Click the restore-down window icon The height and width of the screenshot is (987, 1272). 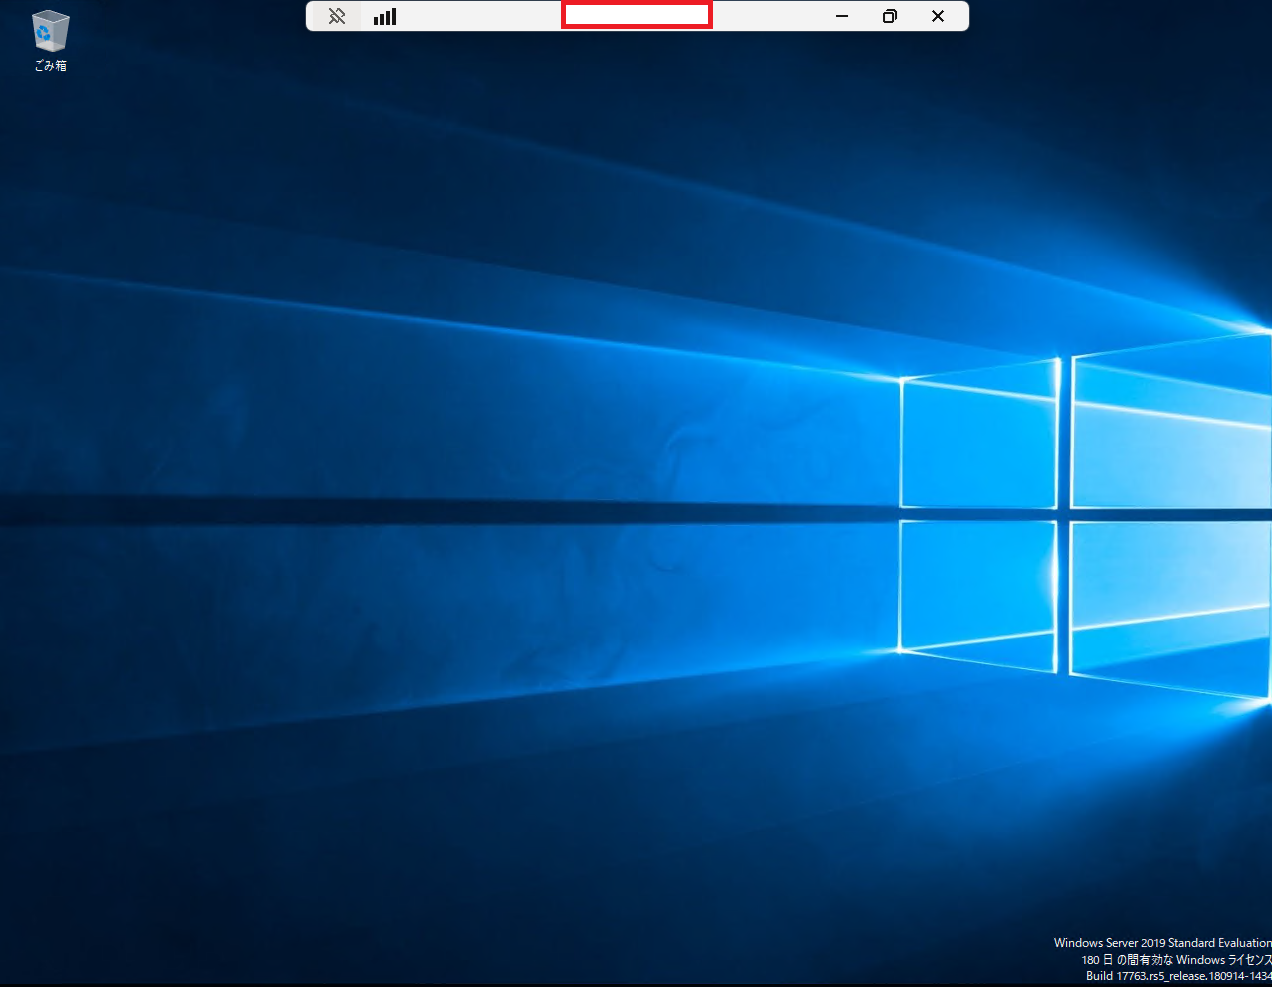coord(889,16)
